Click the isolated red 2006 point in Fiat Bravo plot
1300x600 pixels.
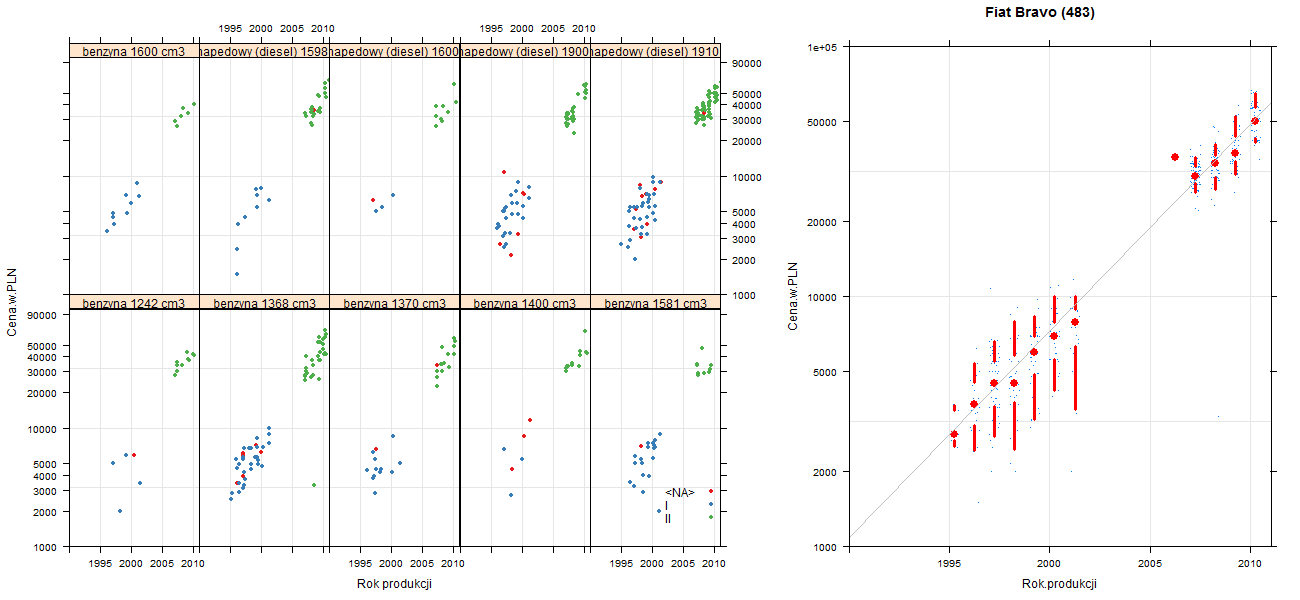(x=1174, y=157)
